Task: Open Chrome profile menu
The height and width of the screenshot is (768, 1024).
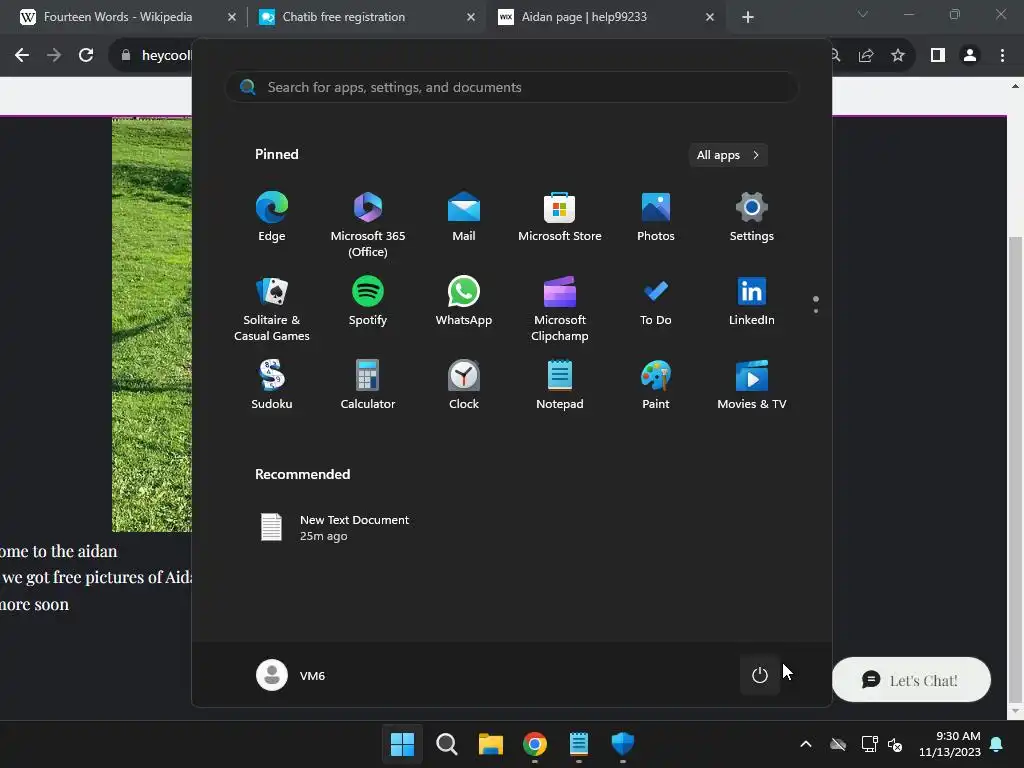Action: pyautogui.click(x=970, y=56)
